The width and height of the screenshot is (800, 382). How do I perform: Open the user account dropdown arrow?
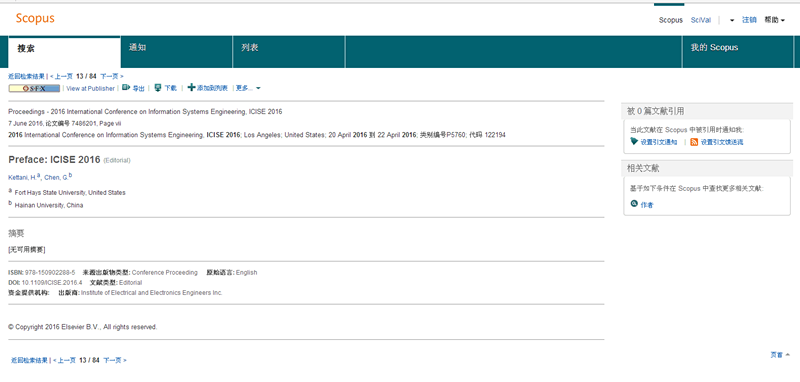tap(732, 20)
